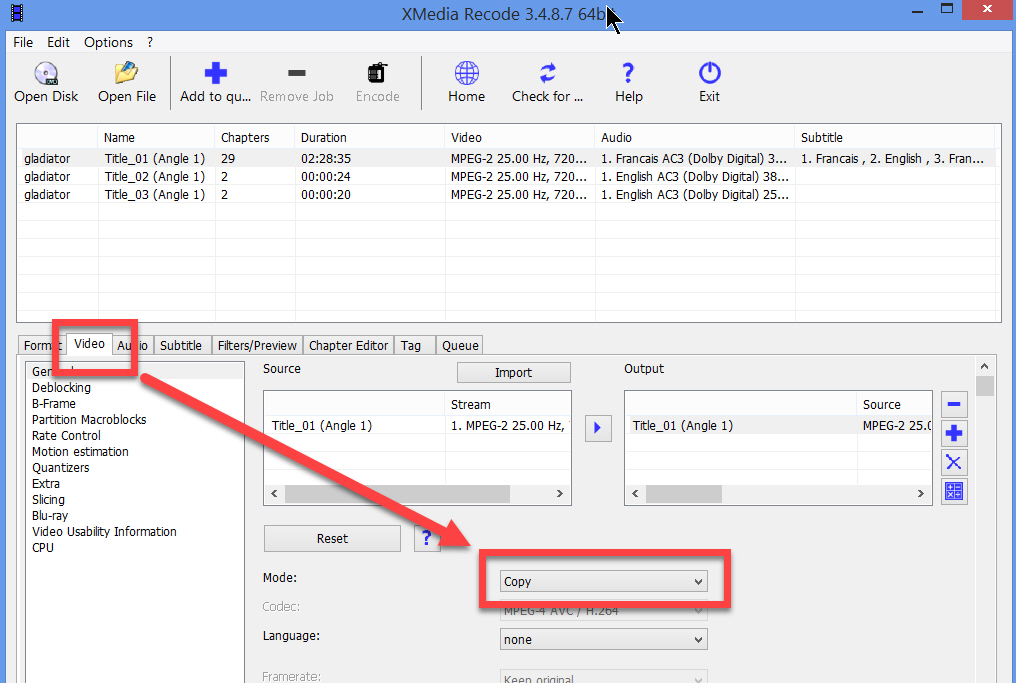This screenshot has width=1016, height=683.
Task: Switch to the Subtitle tab
Action: [x=181, y=345]
